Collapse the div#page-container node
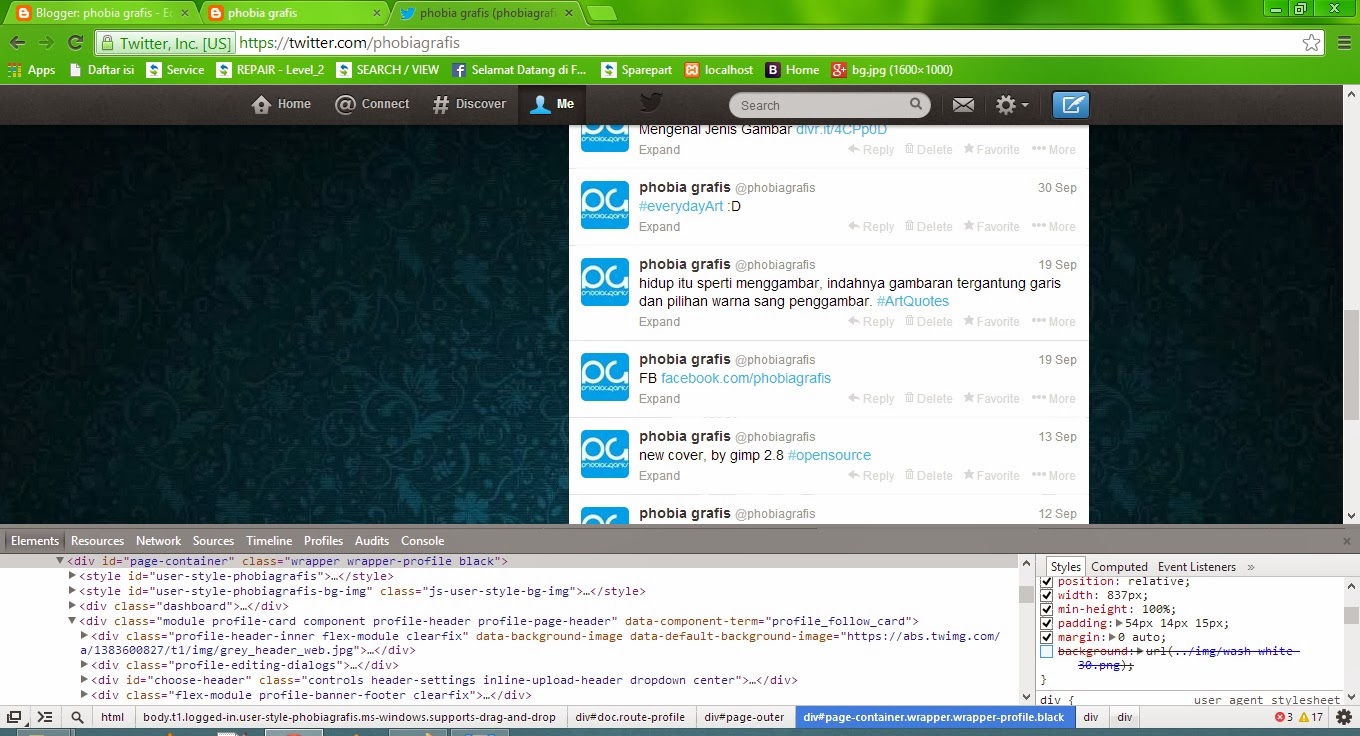Image resolution: width=1360 pixels, height=736 pixels. (60, 562)
